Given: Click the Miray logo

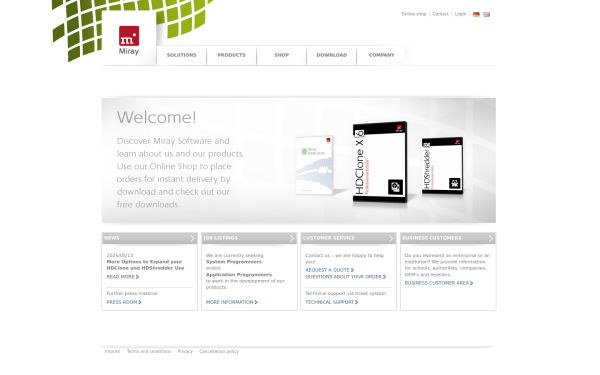Looking at the screenshot, I should [x=129, y=41].
